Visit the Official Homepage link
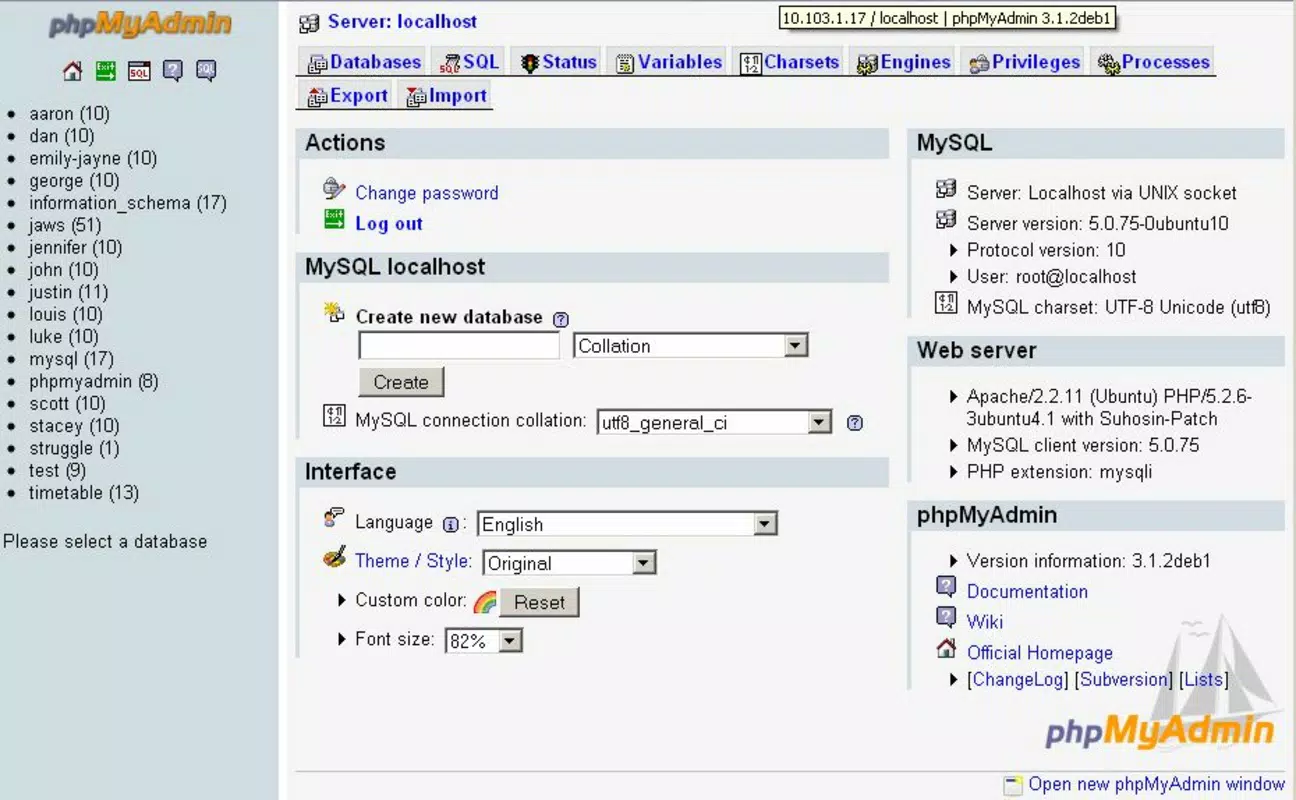Image resolution: width=1296 pixels, height=800 pixels. tap(1040, 653)
